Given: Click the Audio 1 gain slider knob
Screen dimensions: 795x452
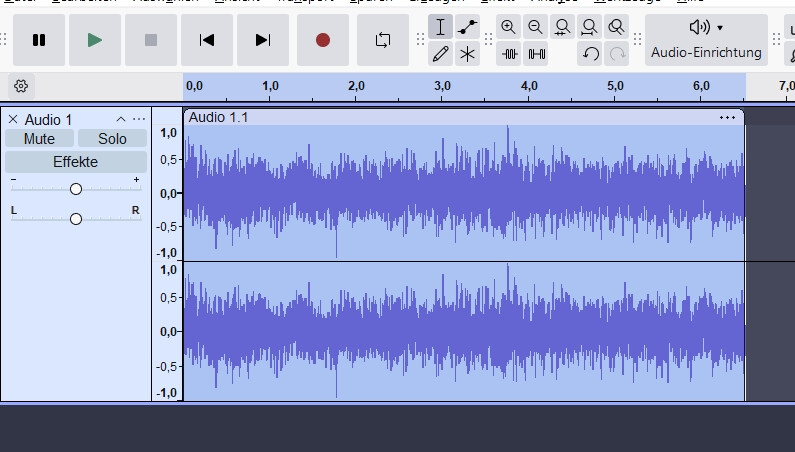Looking at the screenshot, I should (76, 189).
